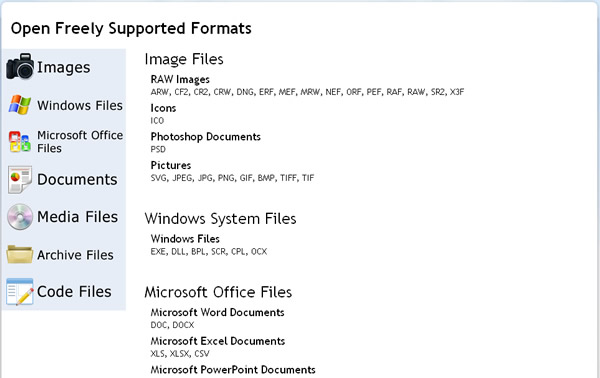Image resolution: width=600 pixels, height=378 pixels.
Task: Go to Microsoft Office Files sidebar entry
Action: pos(80,142)
